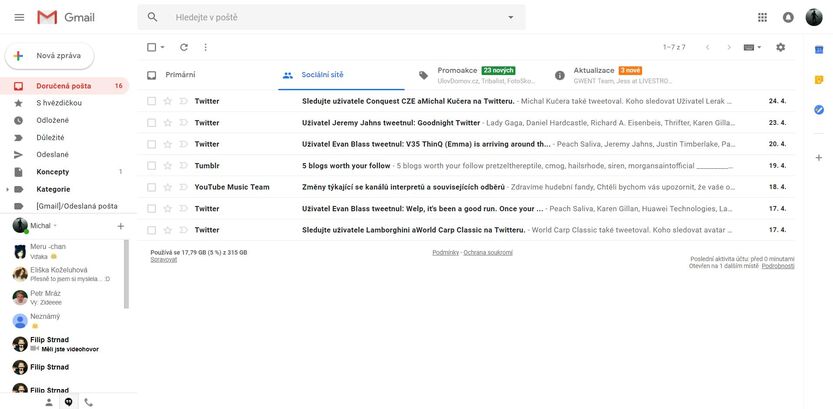Open the more options menu in the toolbar
Viewport: 833px width, 409px height.
[x=206, y=47]
